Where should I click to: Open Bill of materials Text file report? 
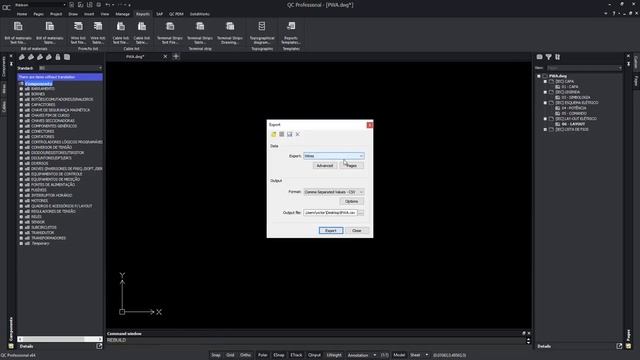click(18, 32)
